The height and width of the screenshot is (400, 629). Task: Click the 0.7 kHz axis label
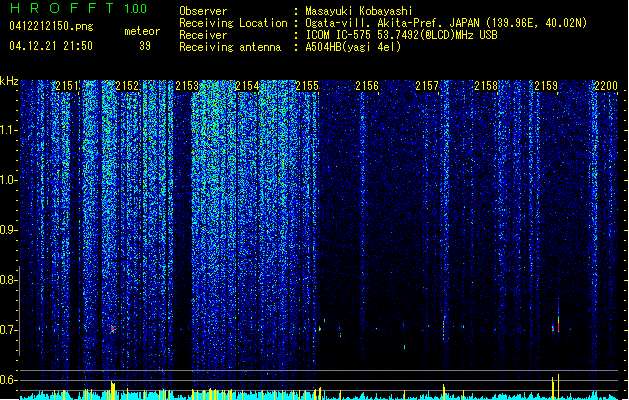[8, 330]
